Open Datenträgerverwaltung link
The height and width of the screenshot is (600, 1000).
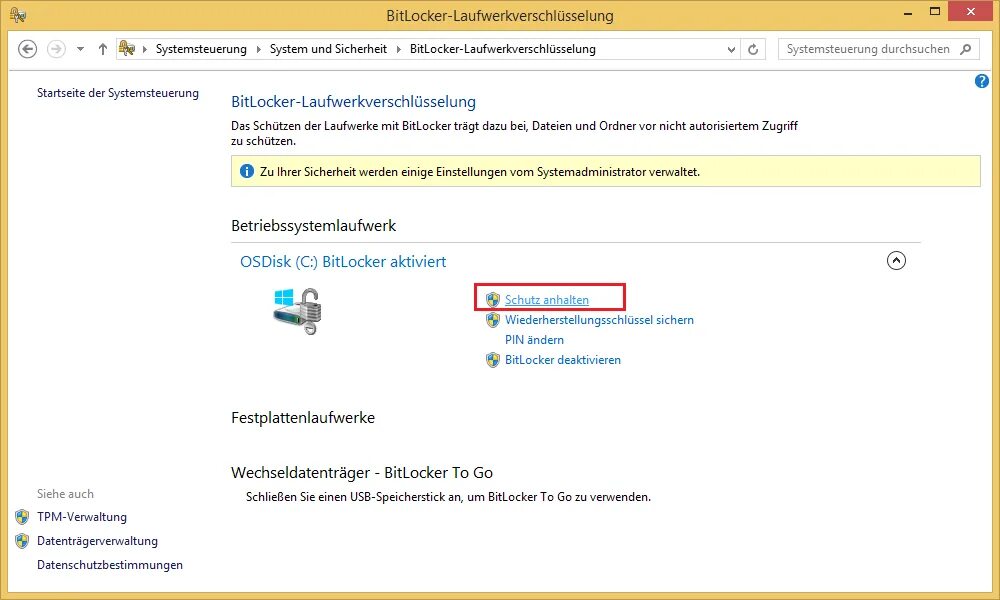[97, 541]
